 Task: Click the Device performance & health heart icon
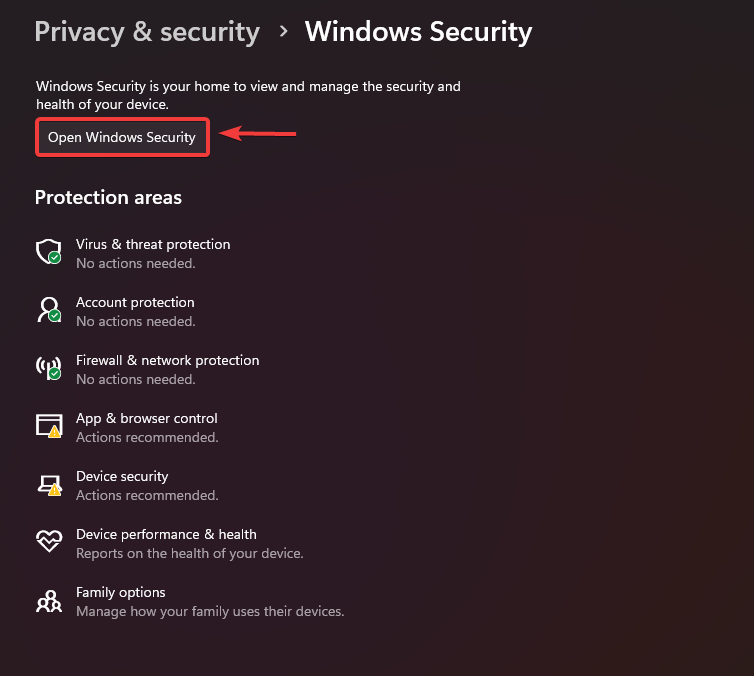click(48, 542)
